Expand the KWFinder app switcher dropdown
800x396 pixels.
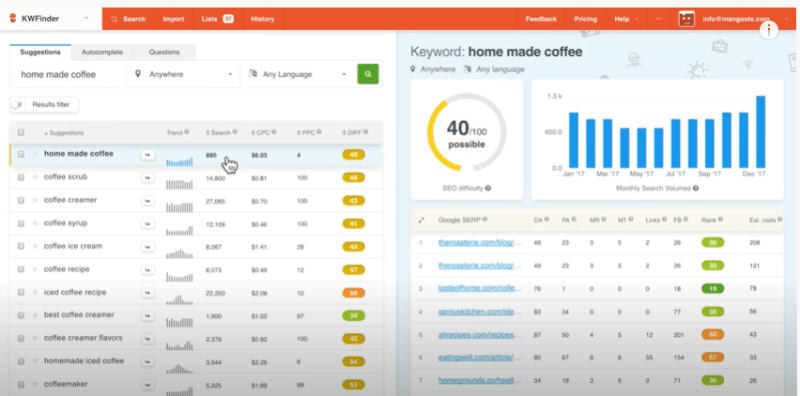[86, 18]
